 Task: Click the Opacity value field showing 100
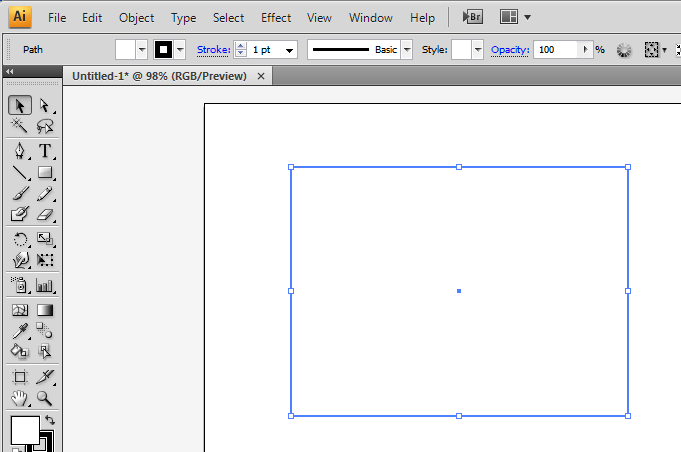(x=556, y=50)
